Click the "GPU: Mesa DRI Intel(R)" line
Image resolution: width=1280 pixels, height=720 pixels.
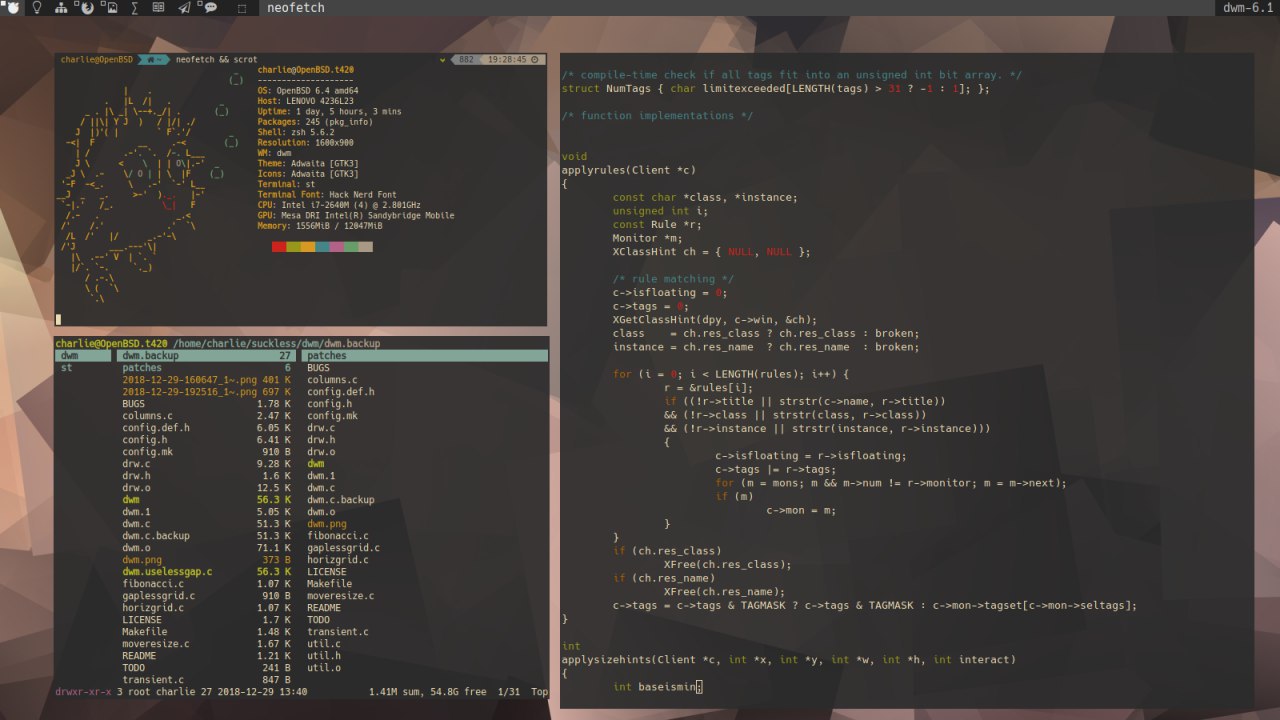coord(356,215)
